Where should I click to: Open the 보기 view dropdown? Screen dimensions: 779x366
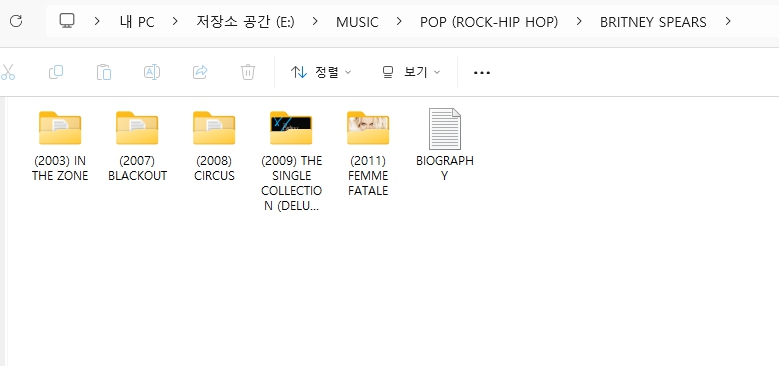tap(411, 73)
